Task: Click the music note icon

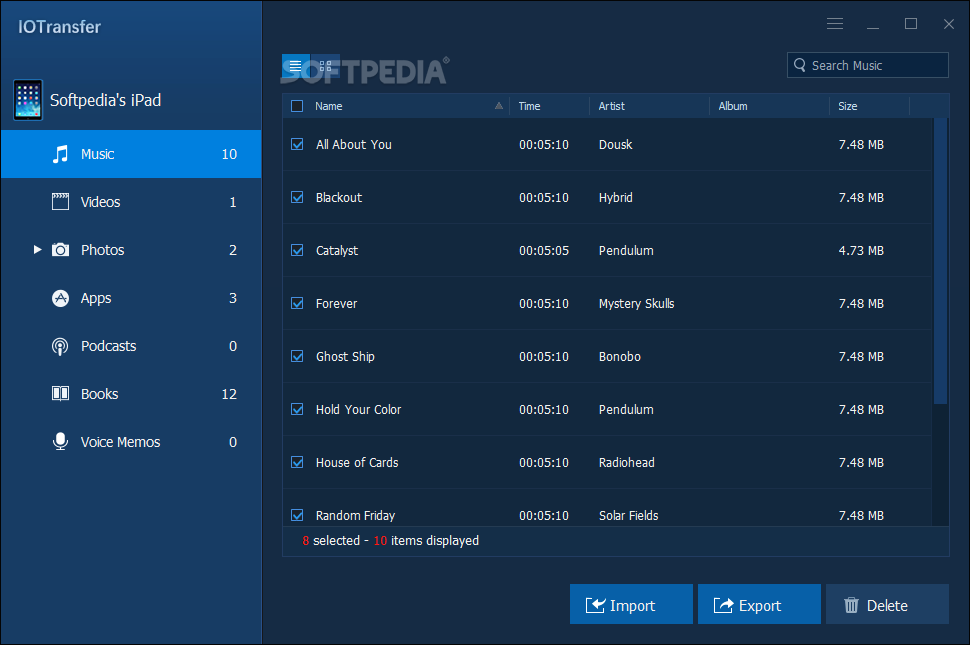Action: click(x=60, y=154)
